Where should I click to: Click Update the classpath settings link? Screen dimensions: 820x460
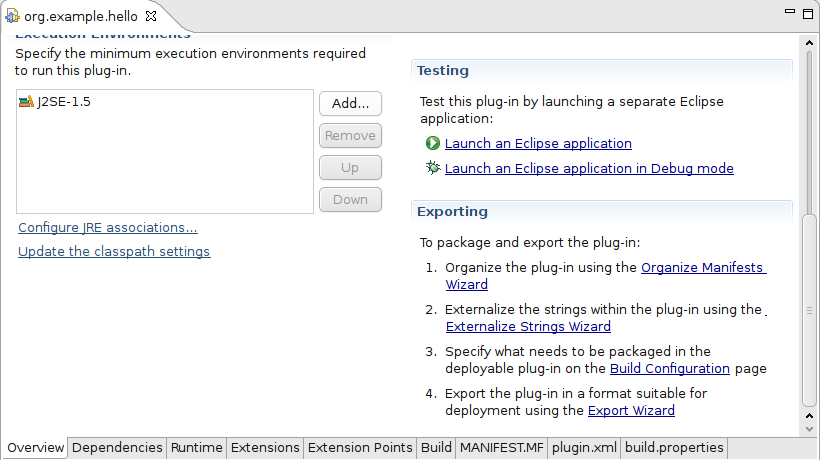[114, 251]
